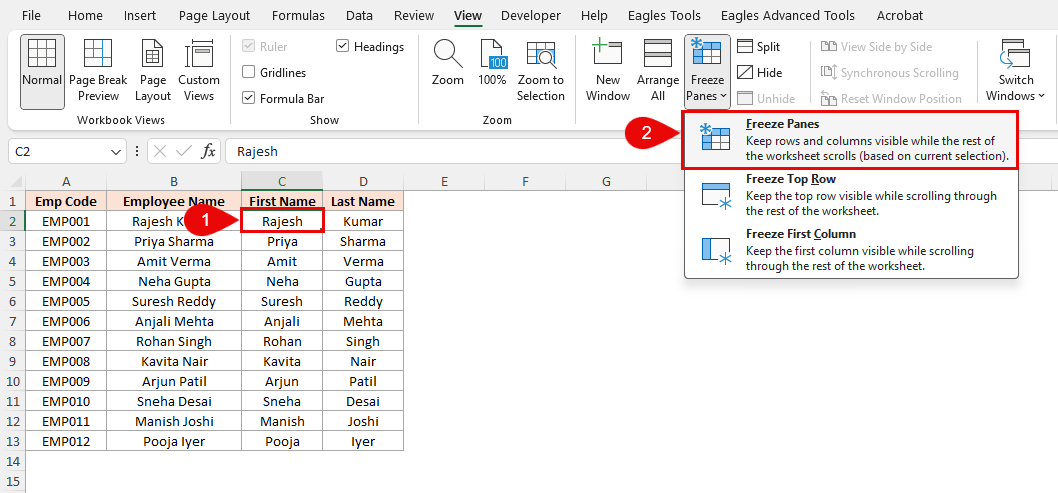The height and width of the screenshot is (493, 1058).
Task: Select the Emp Code header cell
Action: pyautogui.click(x=66, y=201)
